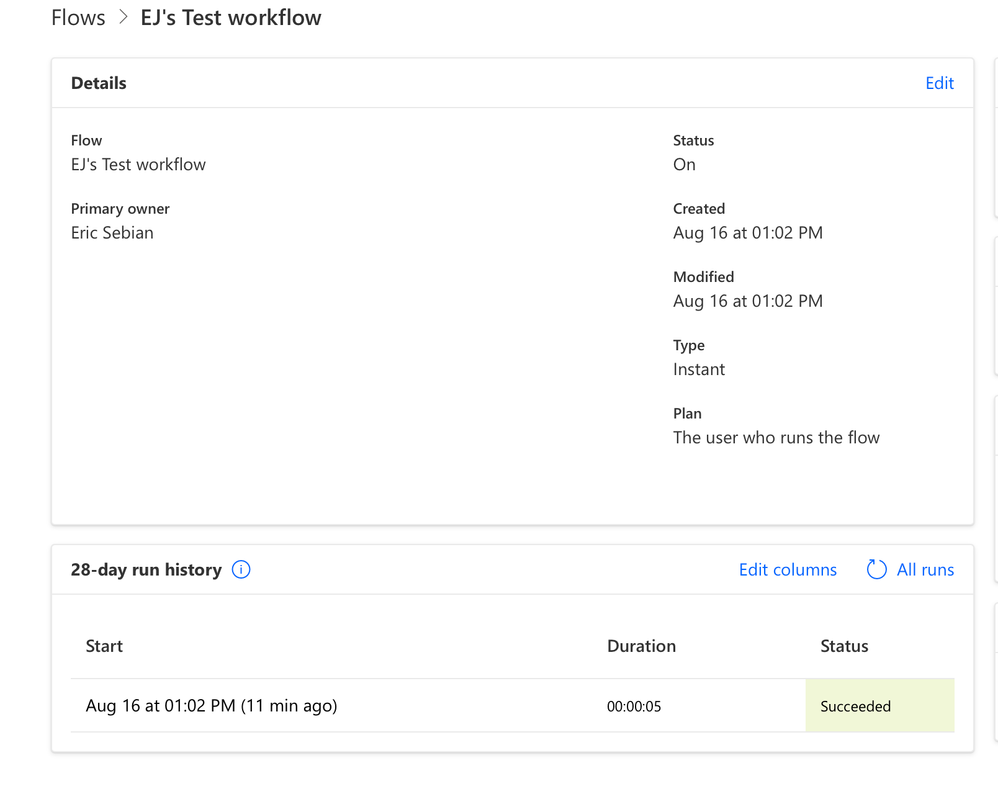Click the Type value Instant
The width and height of the screenshot is (998, 806).
[x=699, y=369]
